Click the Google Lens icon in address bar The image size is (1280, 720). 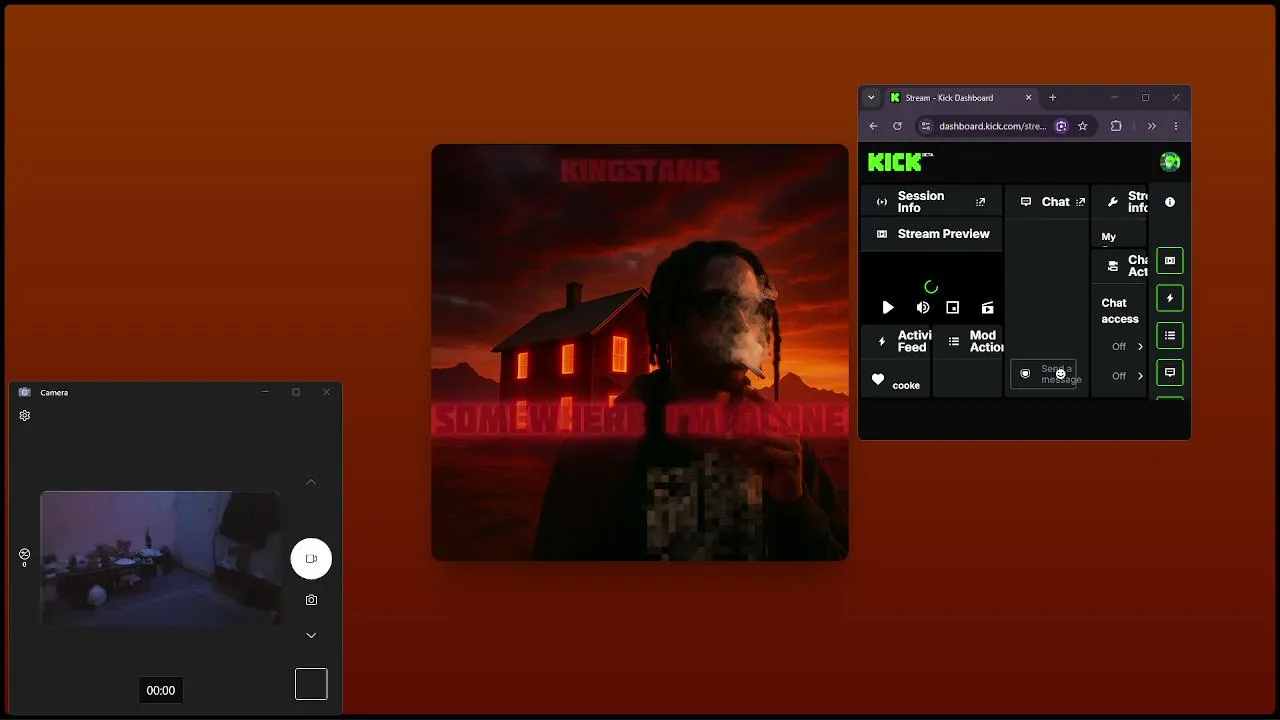coord(1061,126)
